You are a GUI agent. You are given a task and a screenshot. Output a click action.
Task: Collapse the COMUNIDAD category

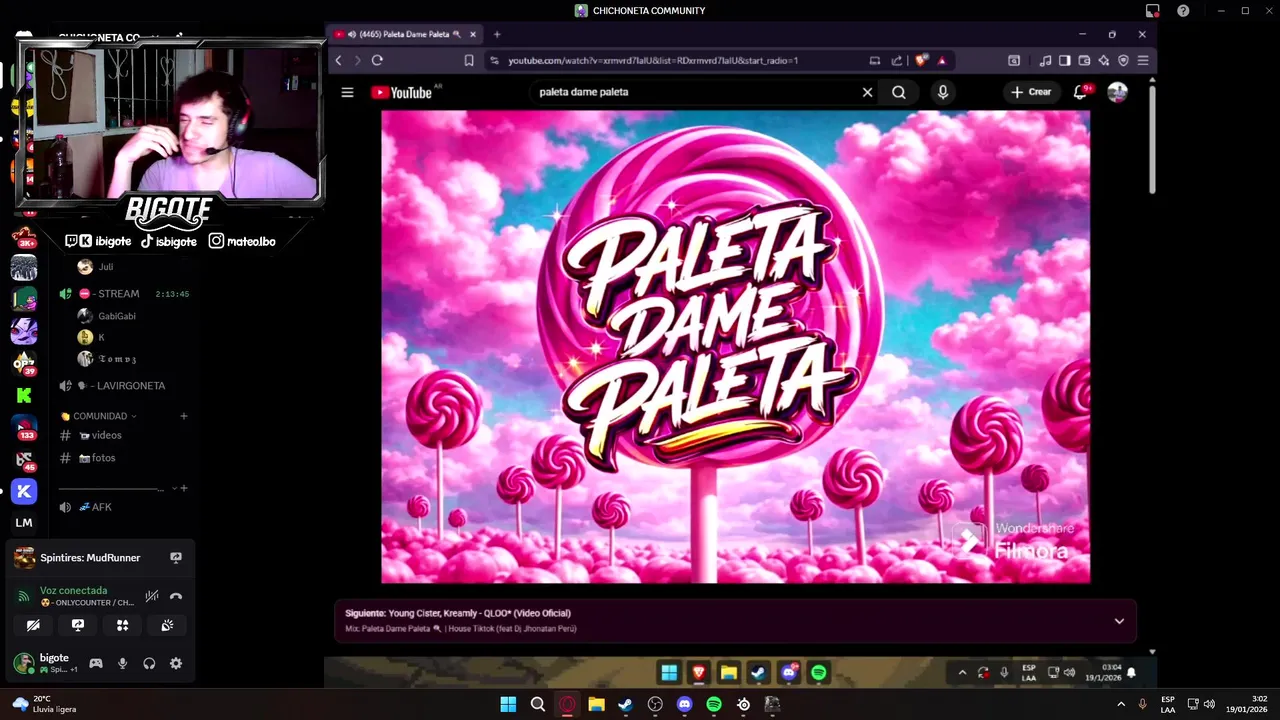click(x=99, y=416)
